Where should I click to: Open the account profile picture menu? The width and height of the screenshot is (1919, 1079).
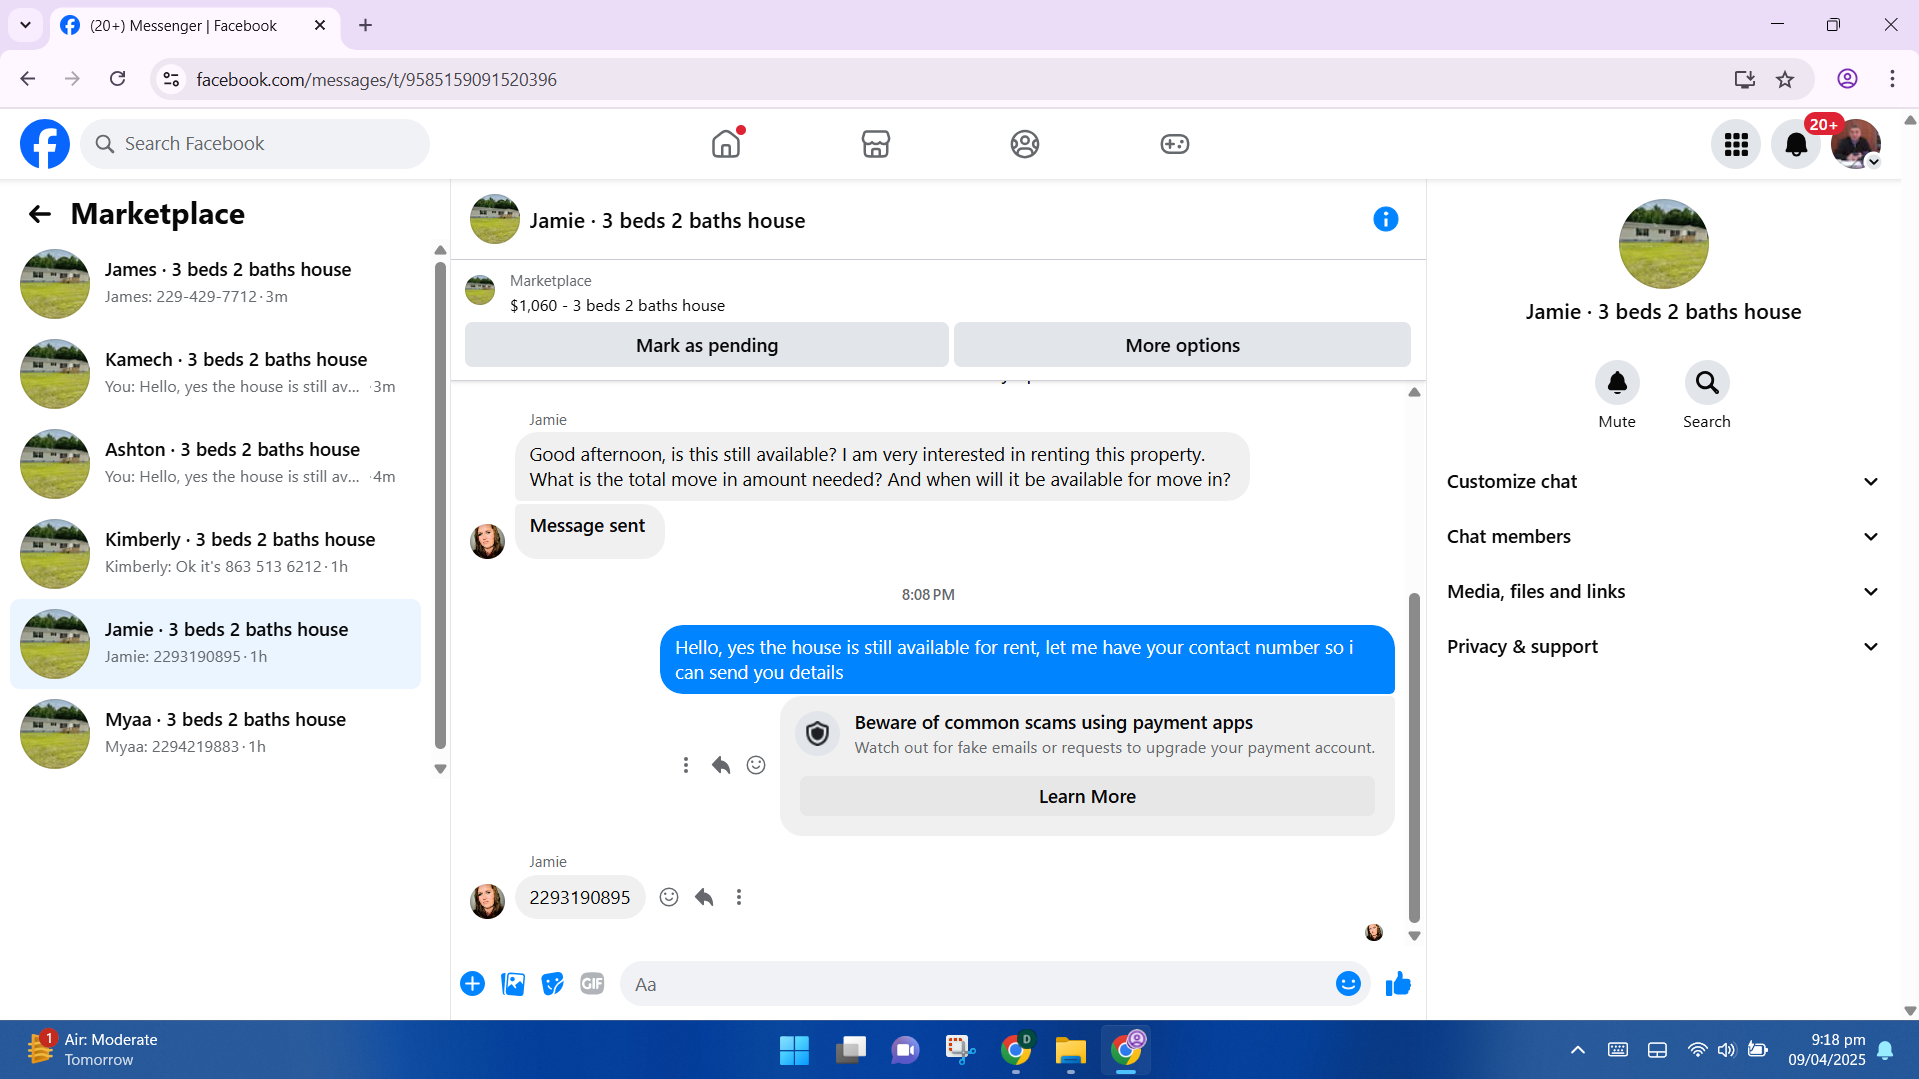click(x=1856, y=145)
